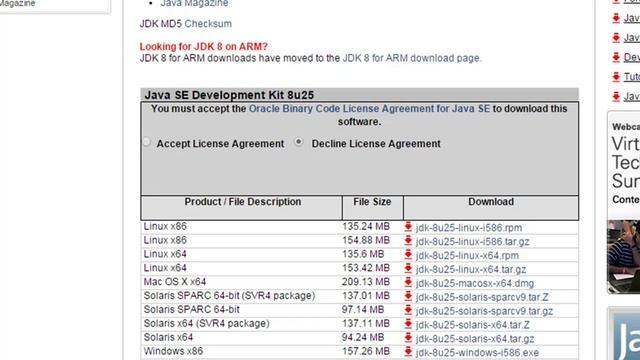Download jdk-8u25-macosx-x64.dmg file link
The image size is (640, 360).
pyautogui.click(x=475, y=283)
